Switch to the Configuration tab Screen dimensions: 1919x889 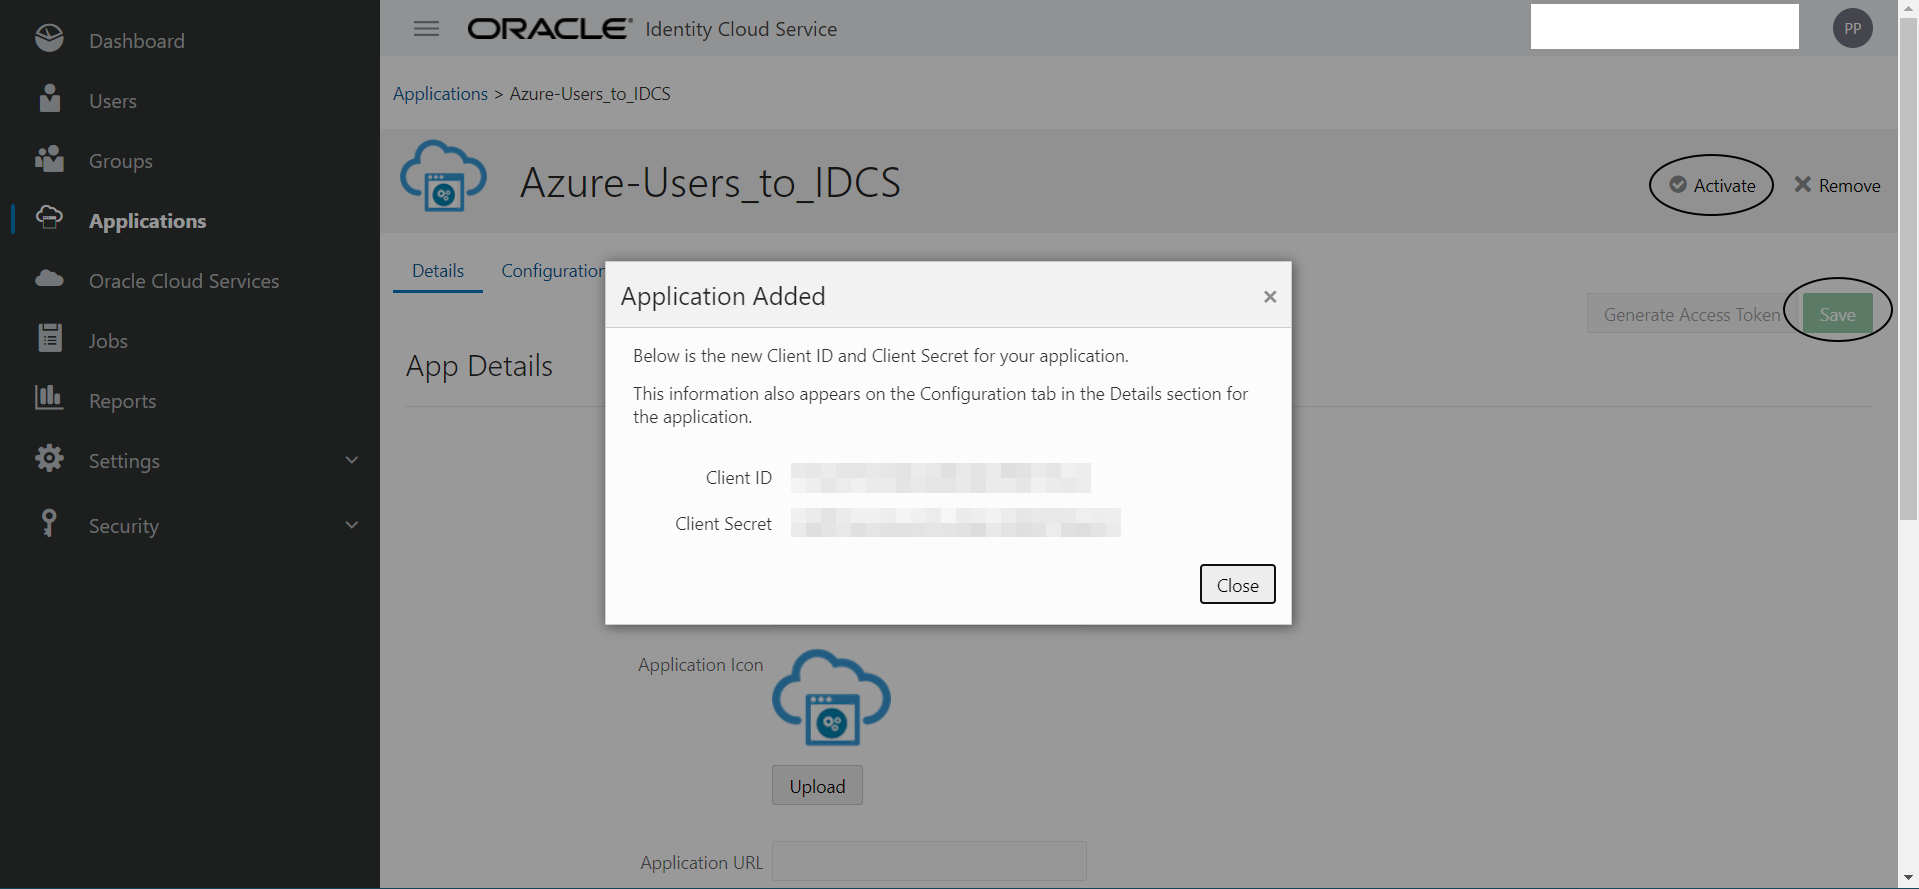(x=552, y=271)
